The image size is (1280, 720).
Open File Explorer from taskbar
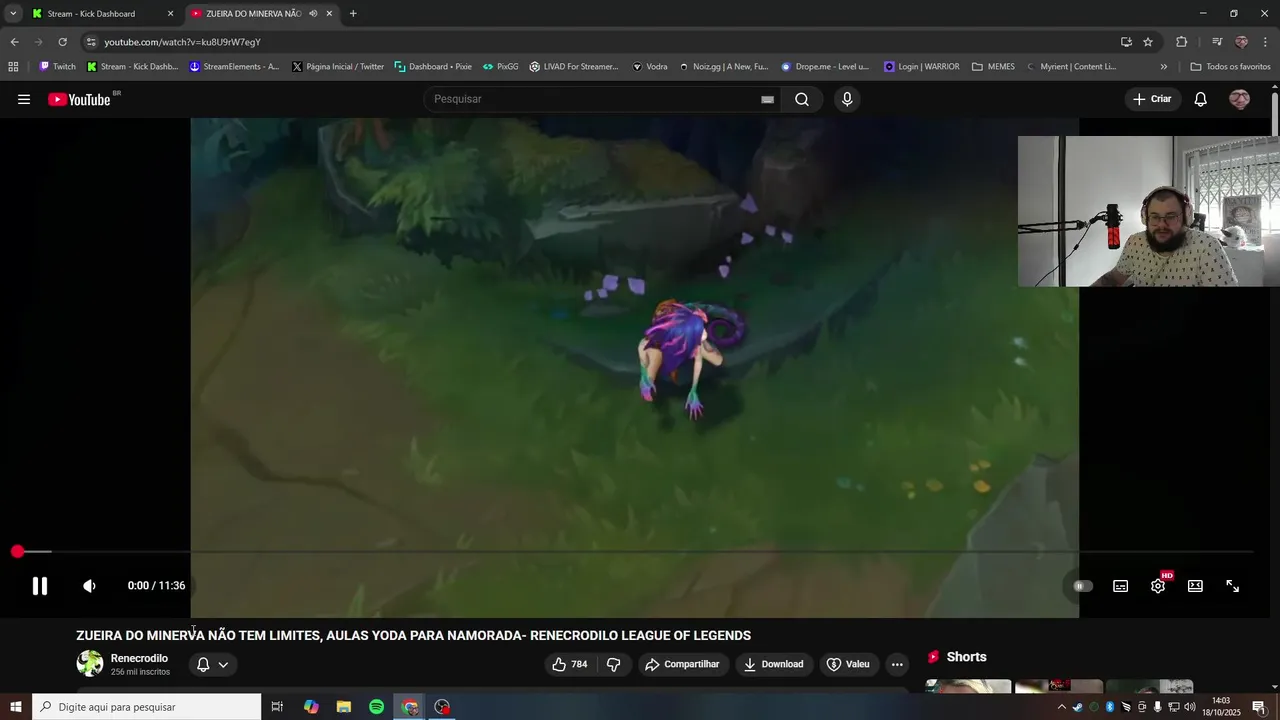point(343,707)
